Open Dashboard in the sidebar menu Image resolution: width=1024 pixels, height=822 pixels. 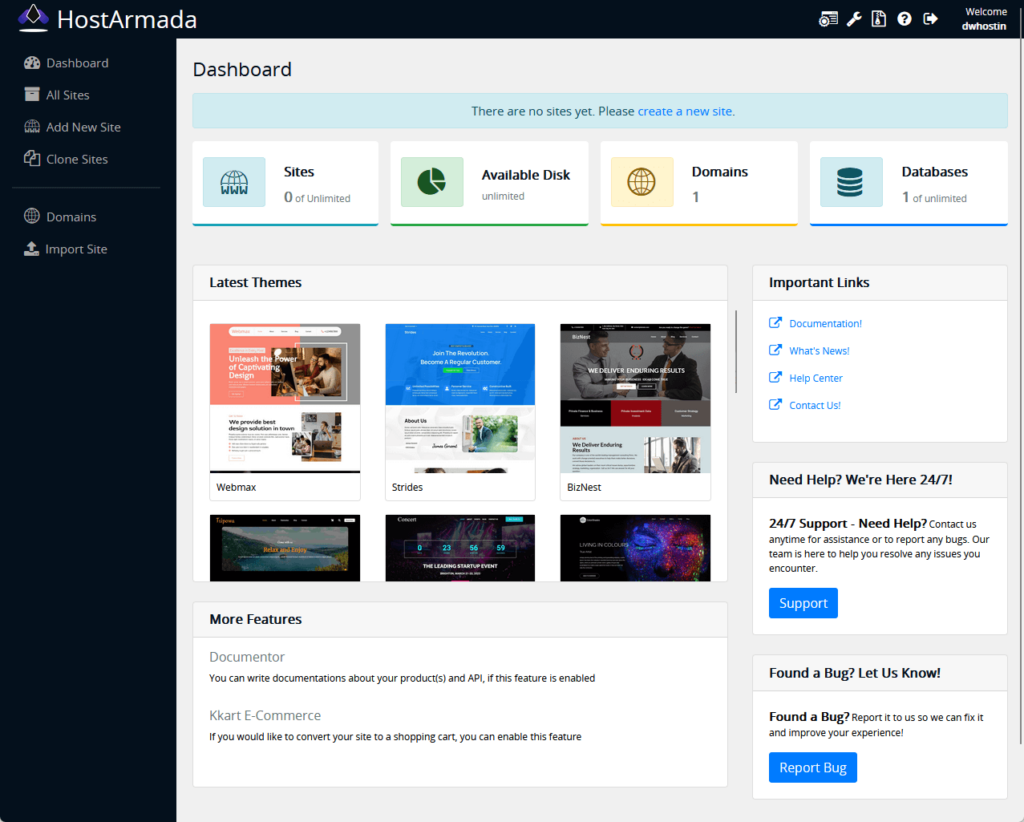(77, 63)
